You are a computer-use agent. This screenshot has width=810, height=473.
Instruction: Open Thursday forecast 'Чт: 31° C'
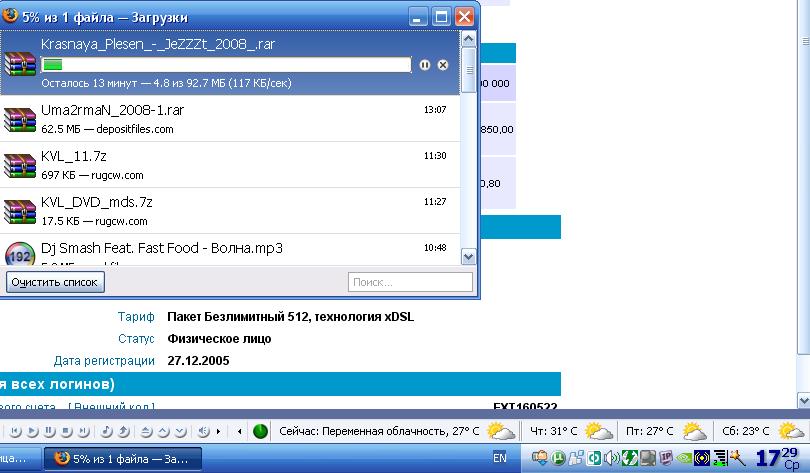coord(571,431)
